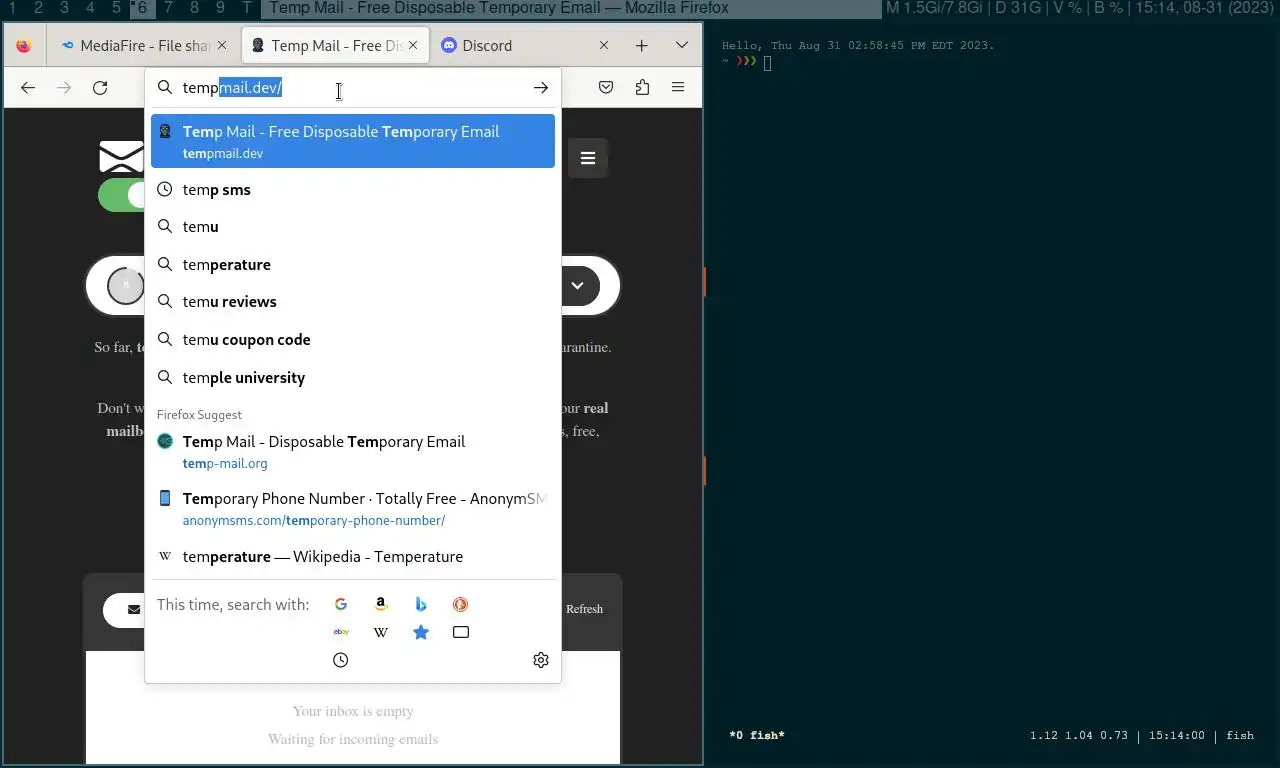1280x768 pixels.
Task: Click the '*0 fish*' tmux window label
Action: (x=757, y=736)
